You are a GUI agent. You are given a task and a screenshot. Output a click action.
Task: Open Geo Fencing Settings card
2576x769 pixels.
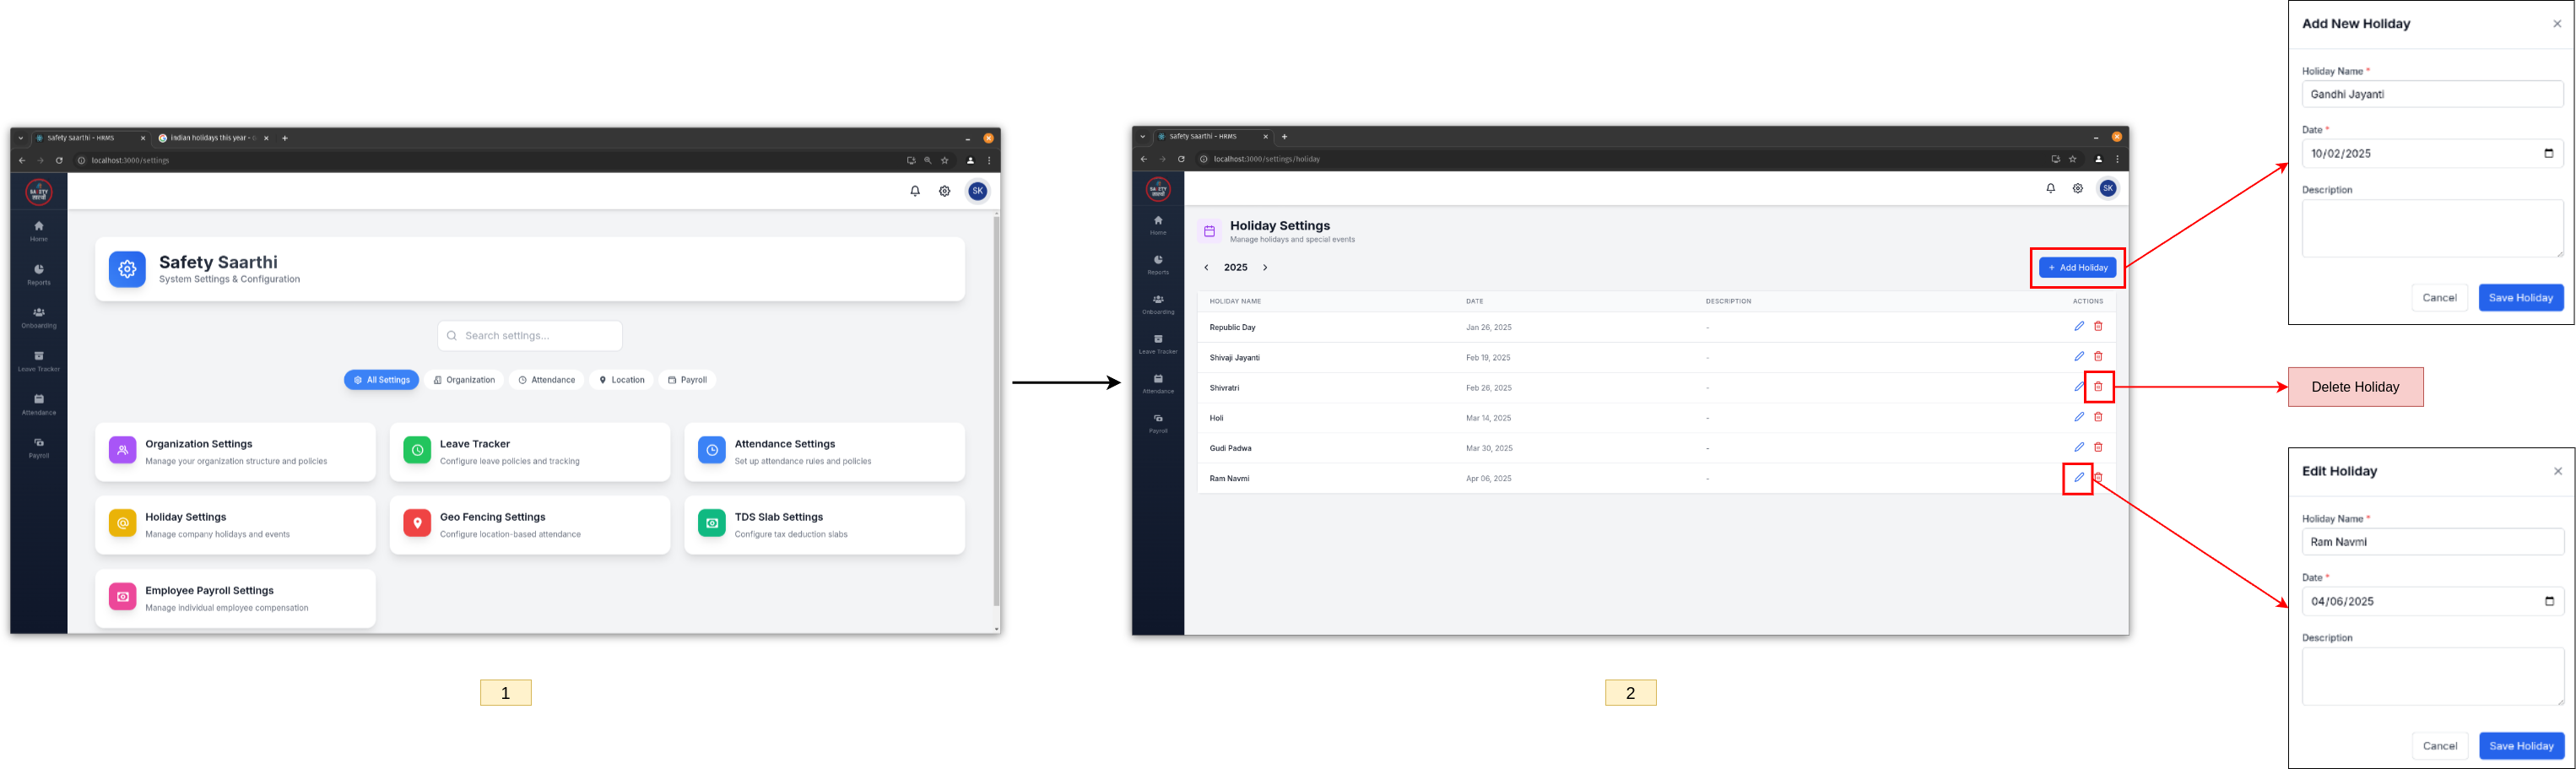529,525
